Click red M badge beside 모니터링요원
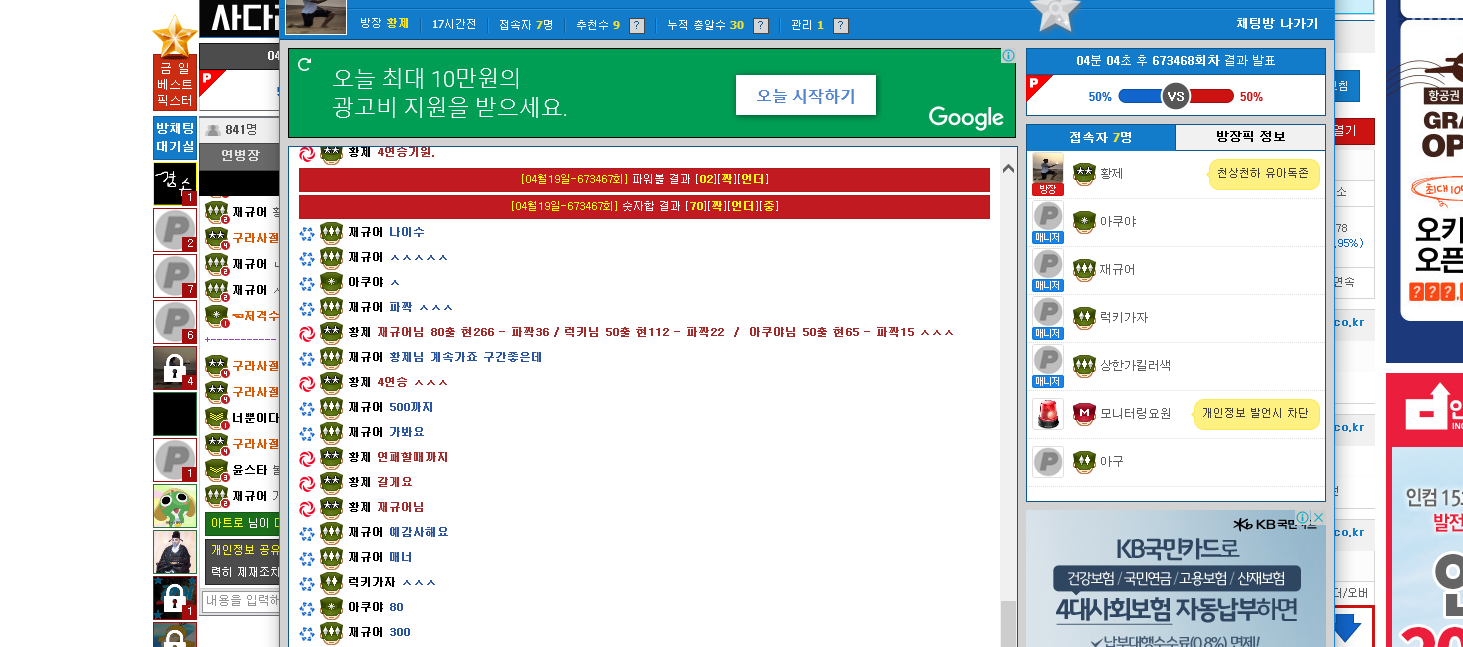Image resolution: width=1463 pixels, height=647 pixels. tap(1084, 413)
